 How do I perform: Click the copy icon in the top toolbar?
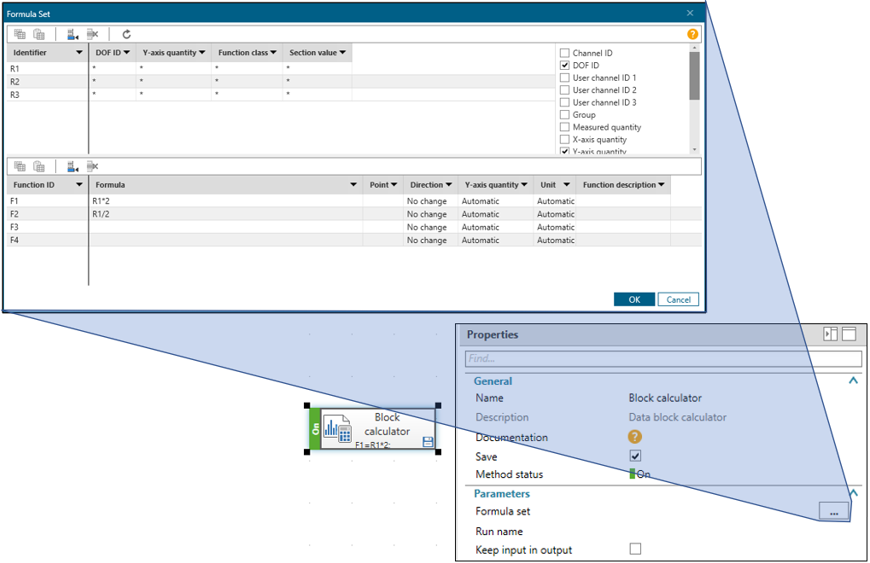tap(20, 34)
